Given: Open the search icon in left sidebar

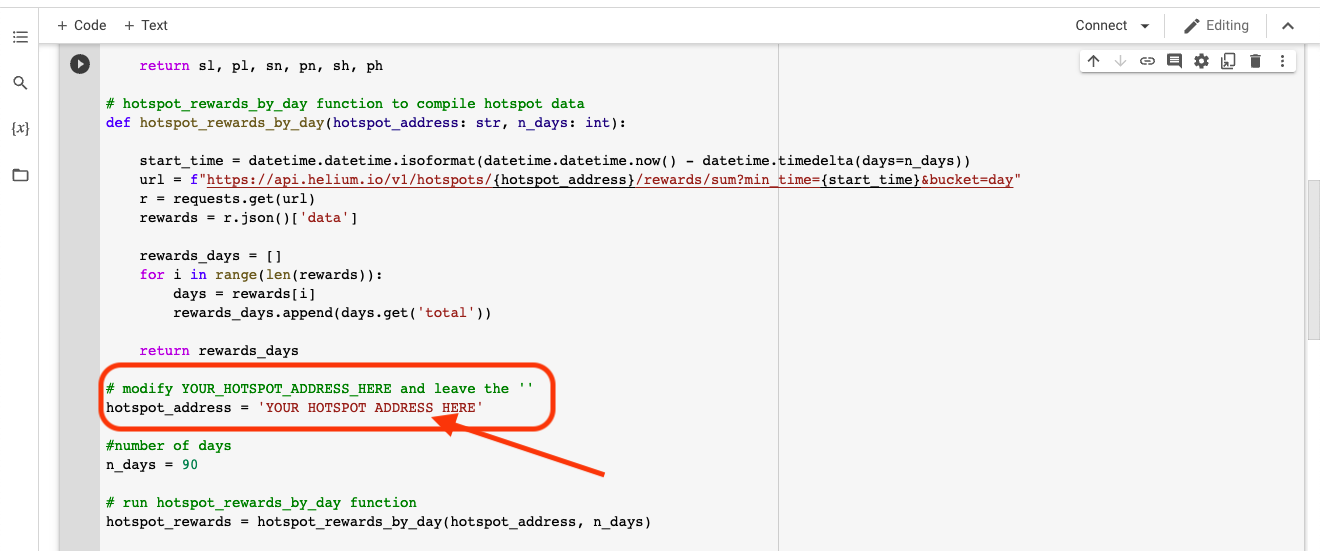Looking at the screenshot, I should pyautogui.click(x=20, y=83).
